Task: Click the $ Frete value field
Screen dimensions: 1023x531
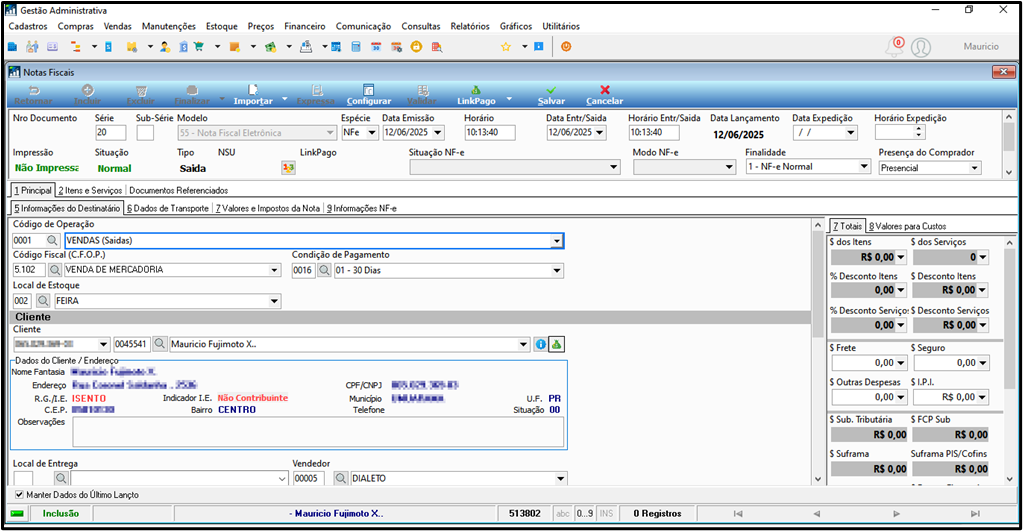Action: pos(868,363)
